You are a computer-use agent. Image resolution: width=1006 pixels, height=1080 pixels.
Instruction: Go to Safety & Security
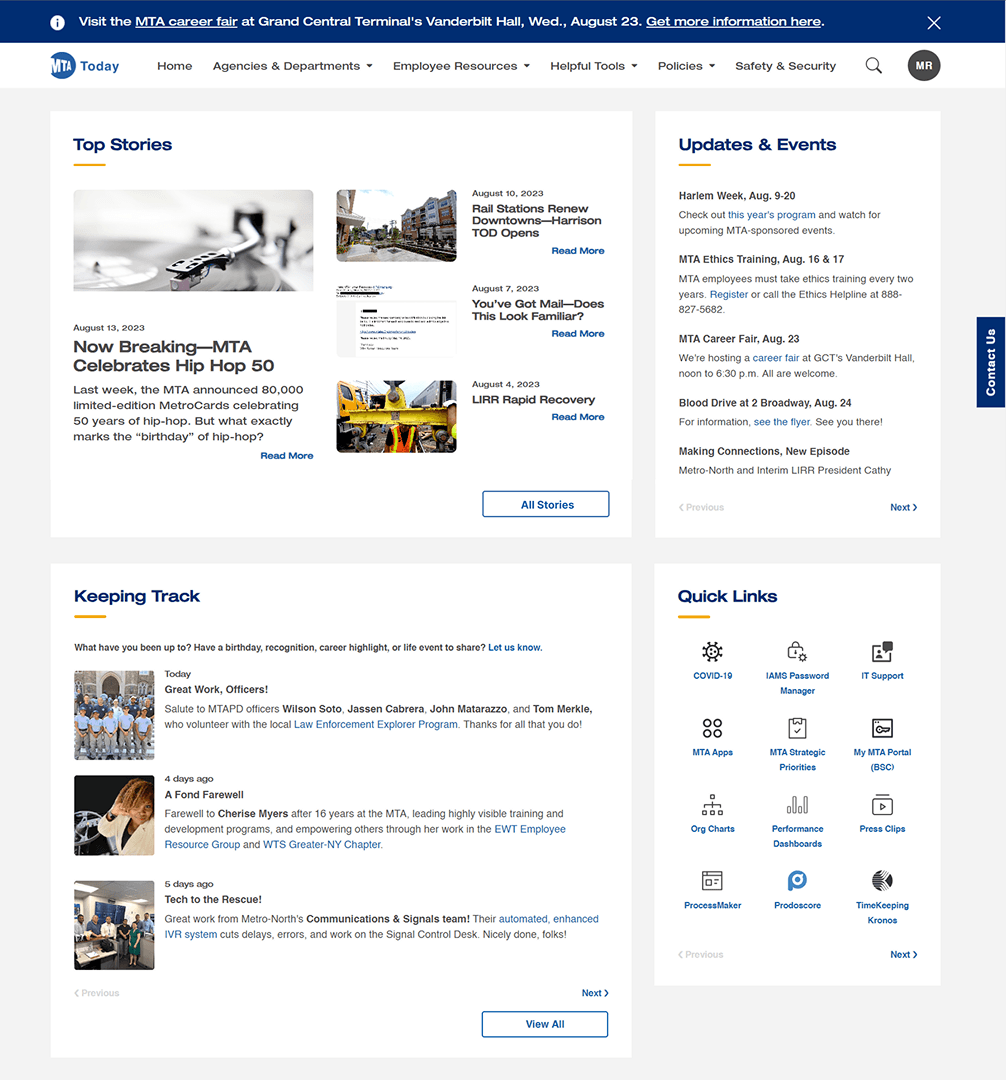tap(785, 65)
